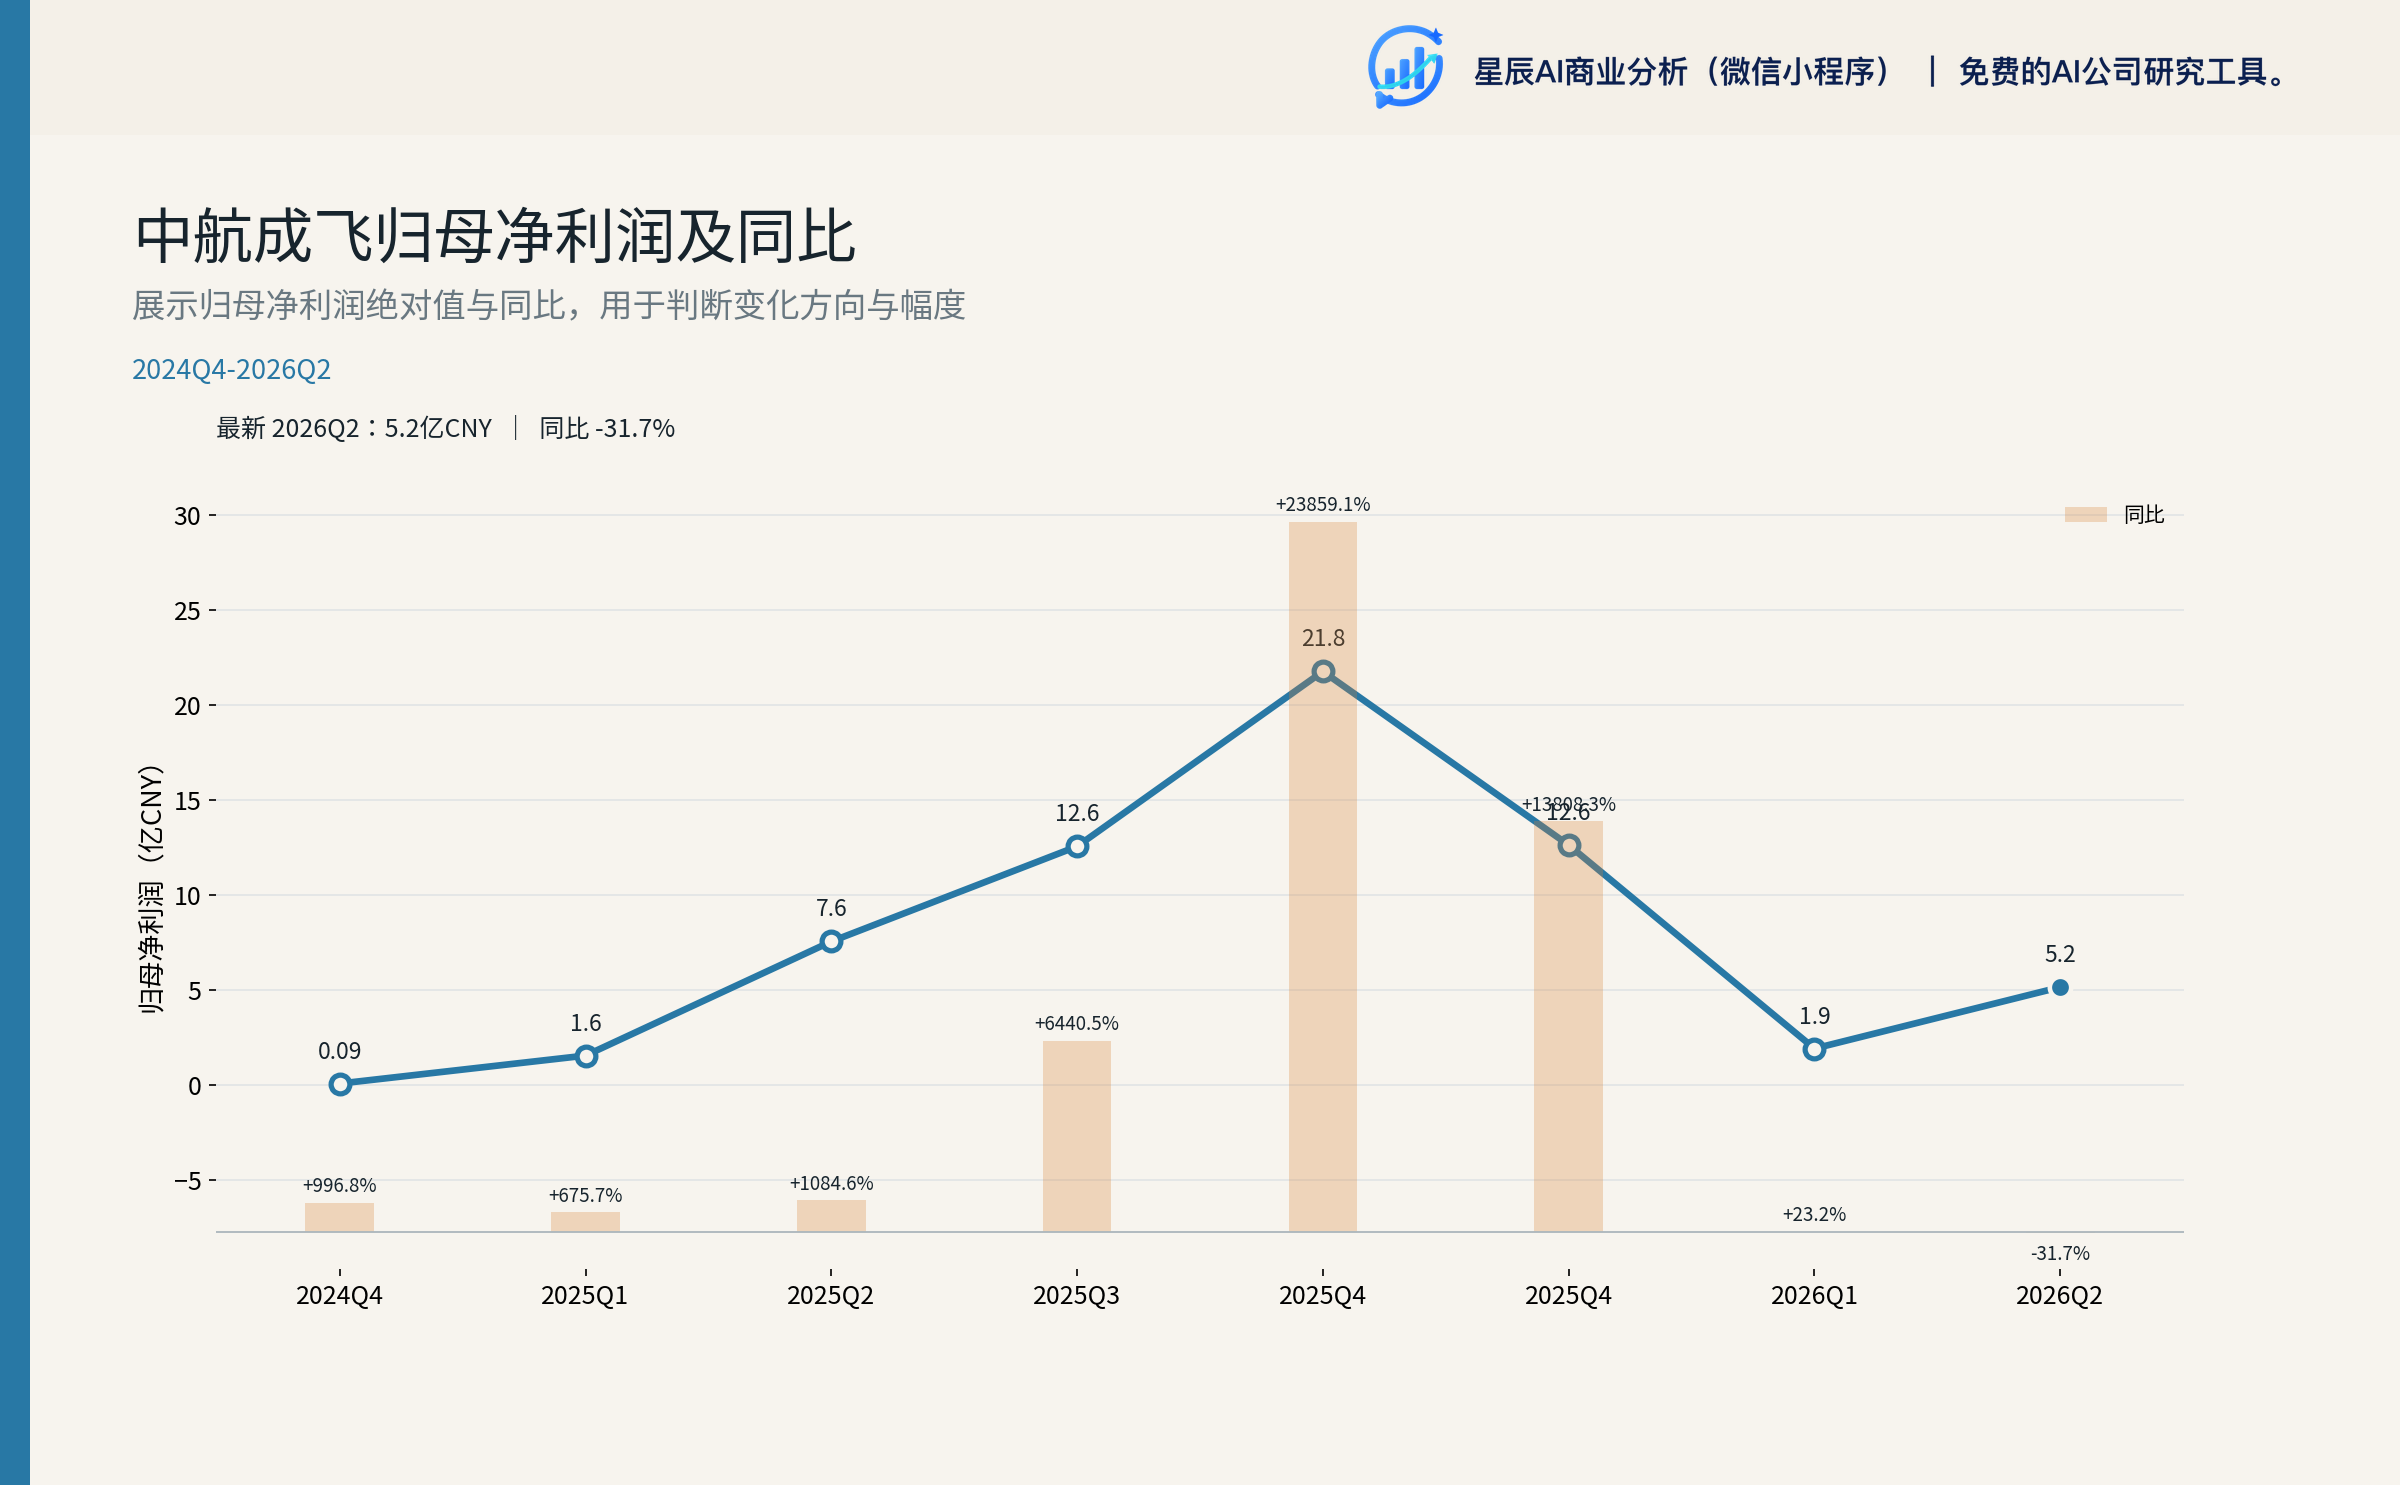Click the bar under +13808.3%
The height and width of the screenshot is (1485, 2400).
(x=1568, y=1026)
